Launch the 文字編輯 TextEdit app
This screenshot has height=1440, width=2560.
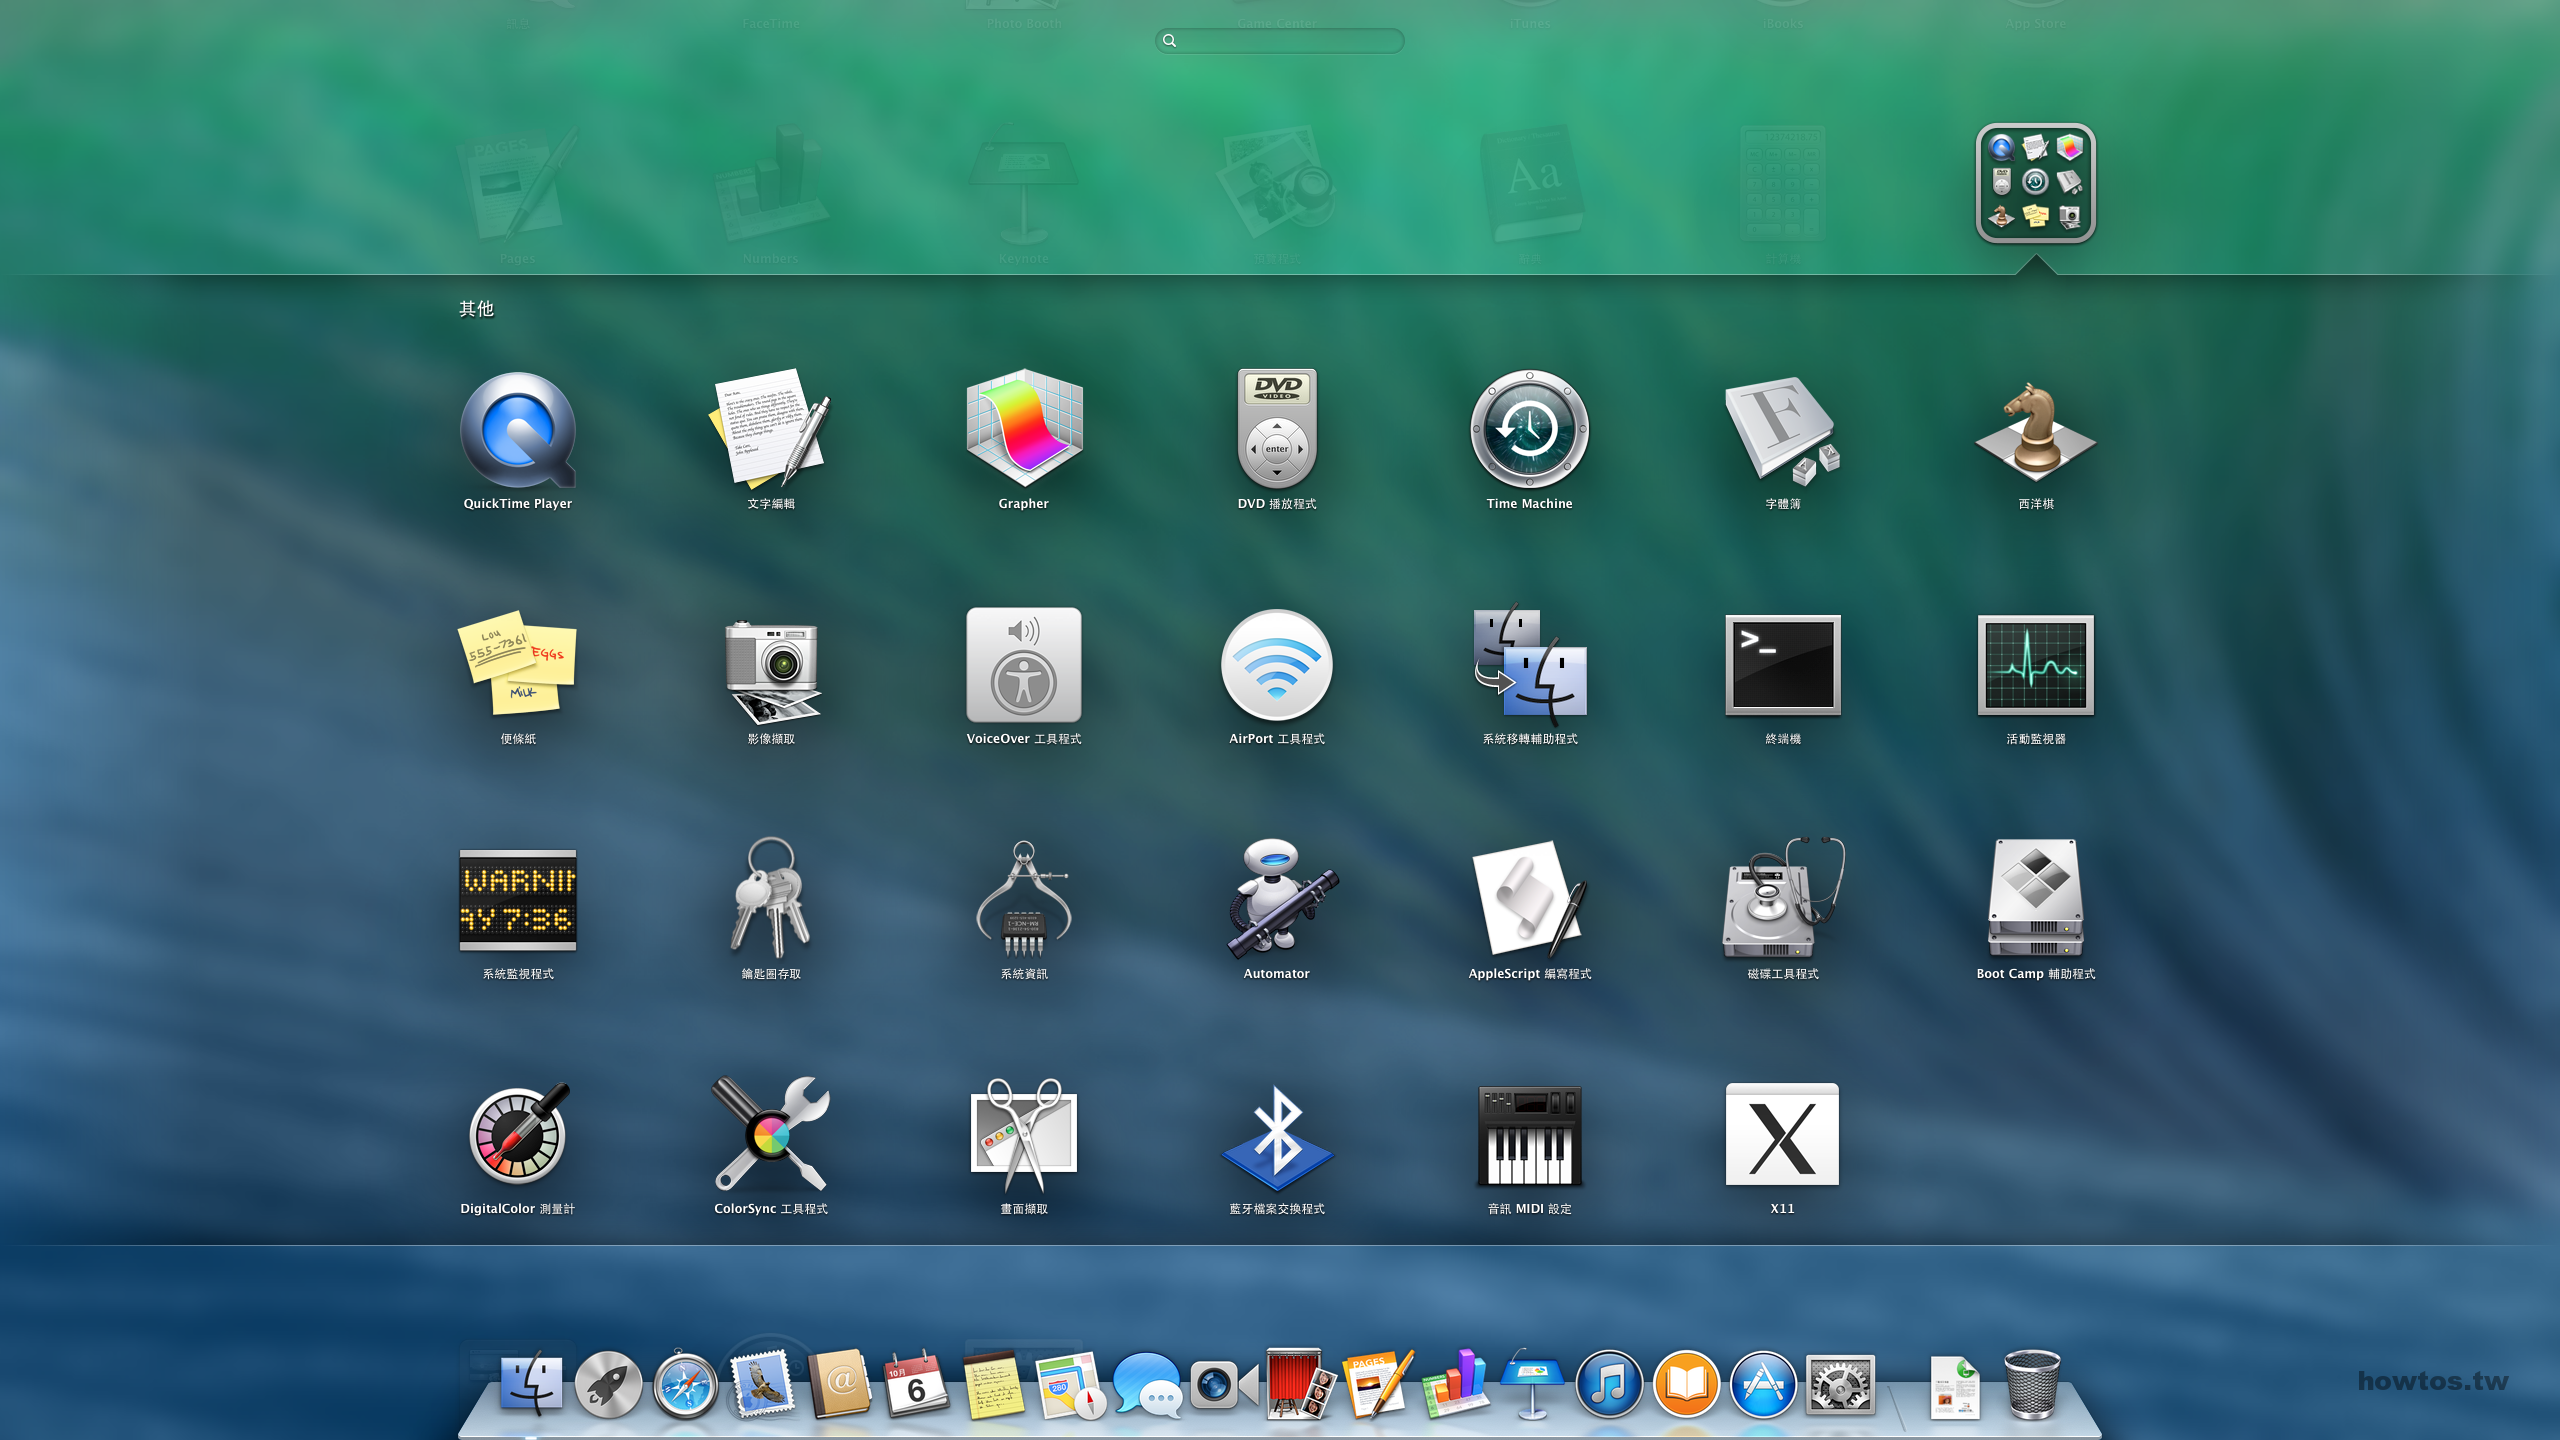[770, 430]
